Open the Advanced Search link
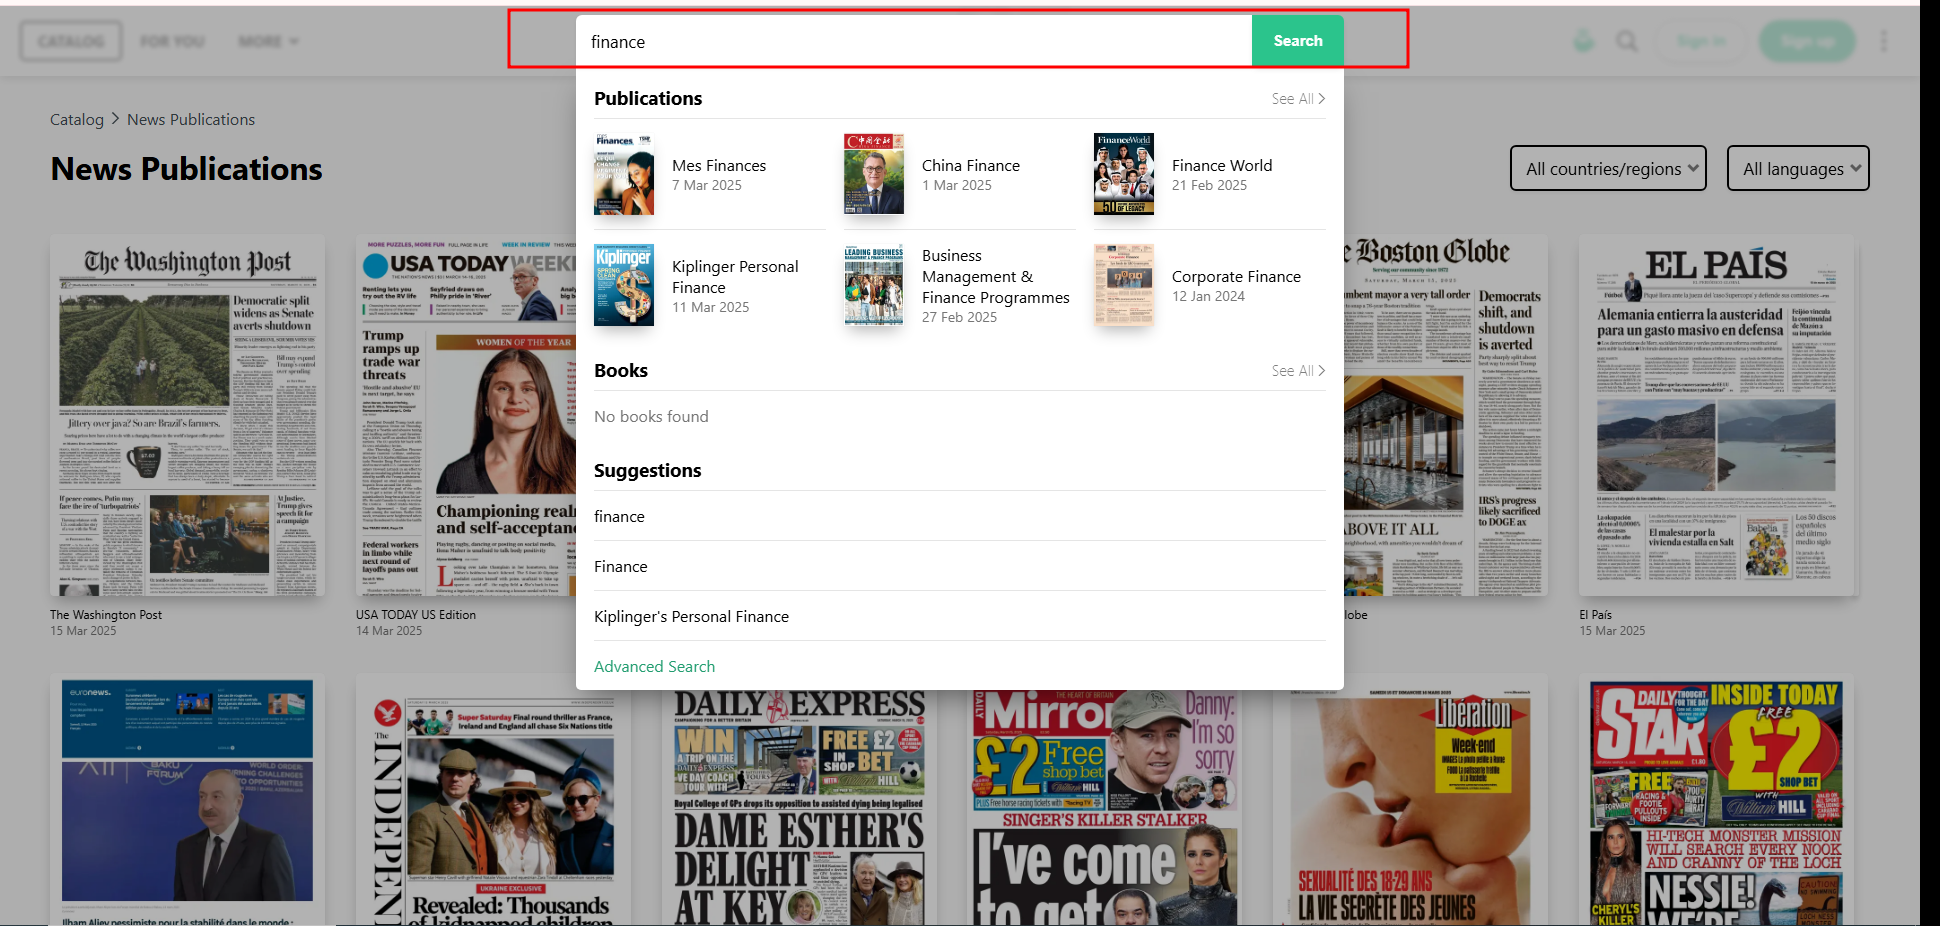 click(654, 667)
